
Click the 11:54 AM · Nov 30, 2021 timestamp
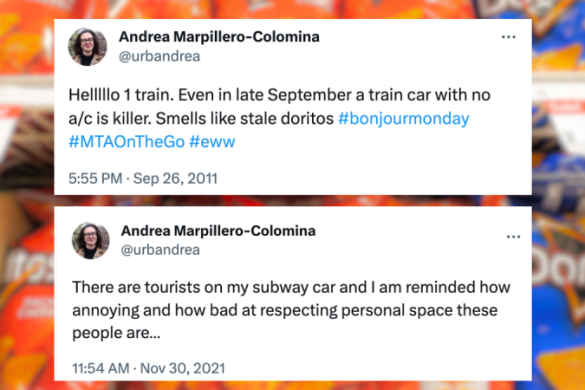click(x=148, y=368)
